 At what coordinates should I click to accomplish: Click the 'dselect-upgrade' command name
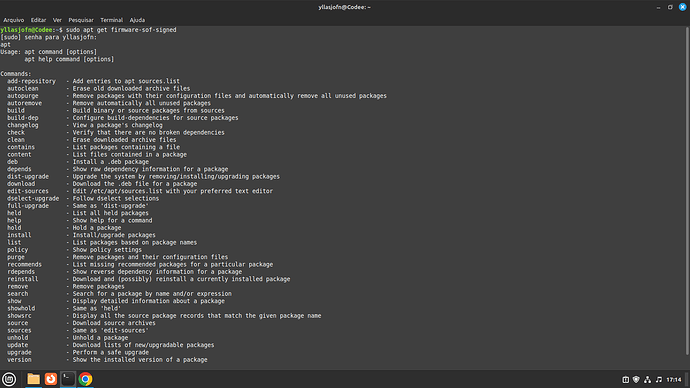33,198
